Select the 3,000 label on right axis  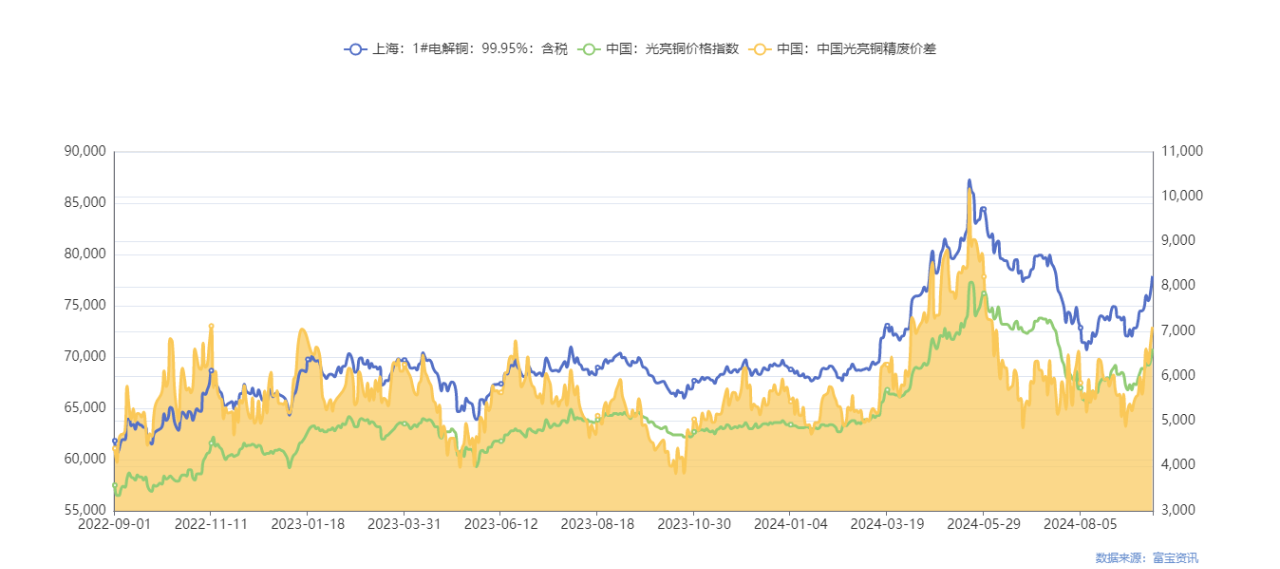1180,510
